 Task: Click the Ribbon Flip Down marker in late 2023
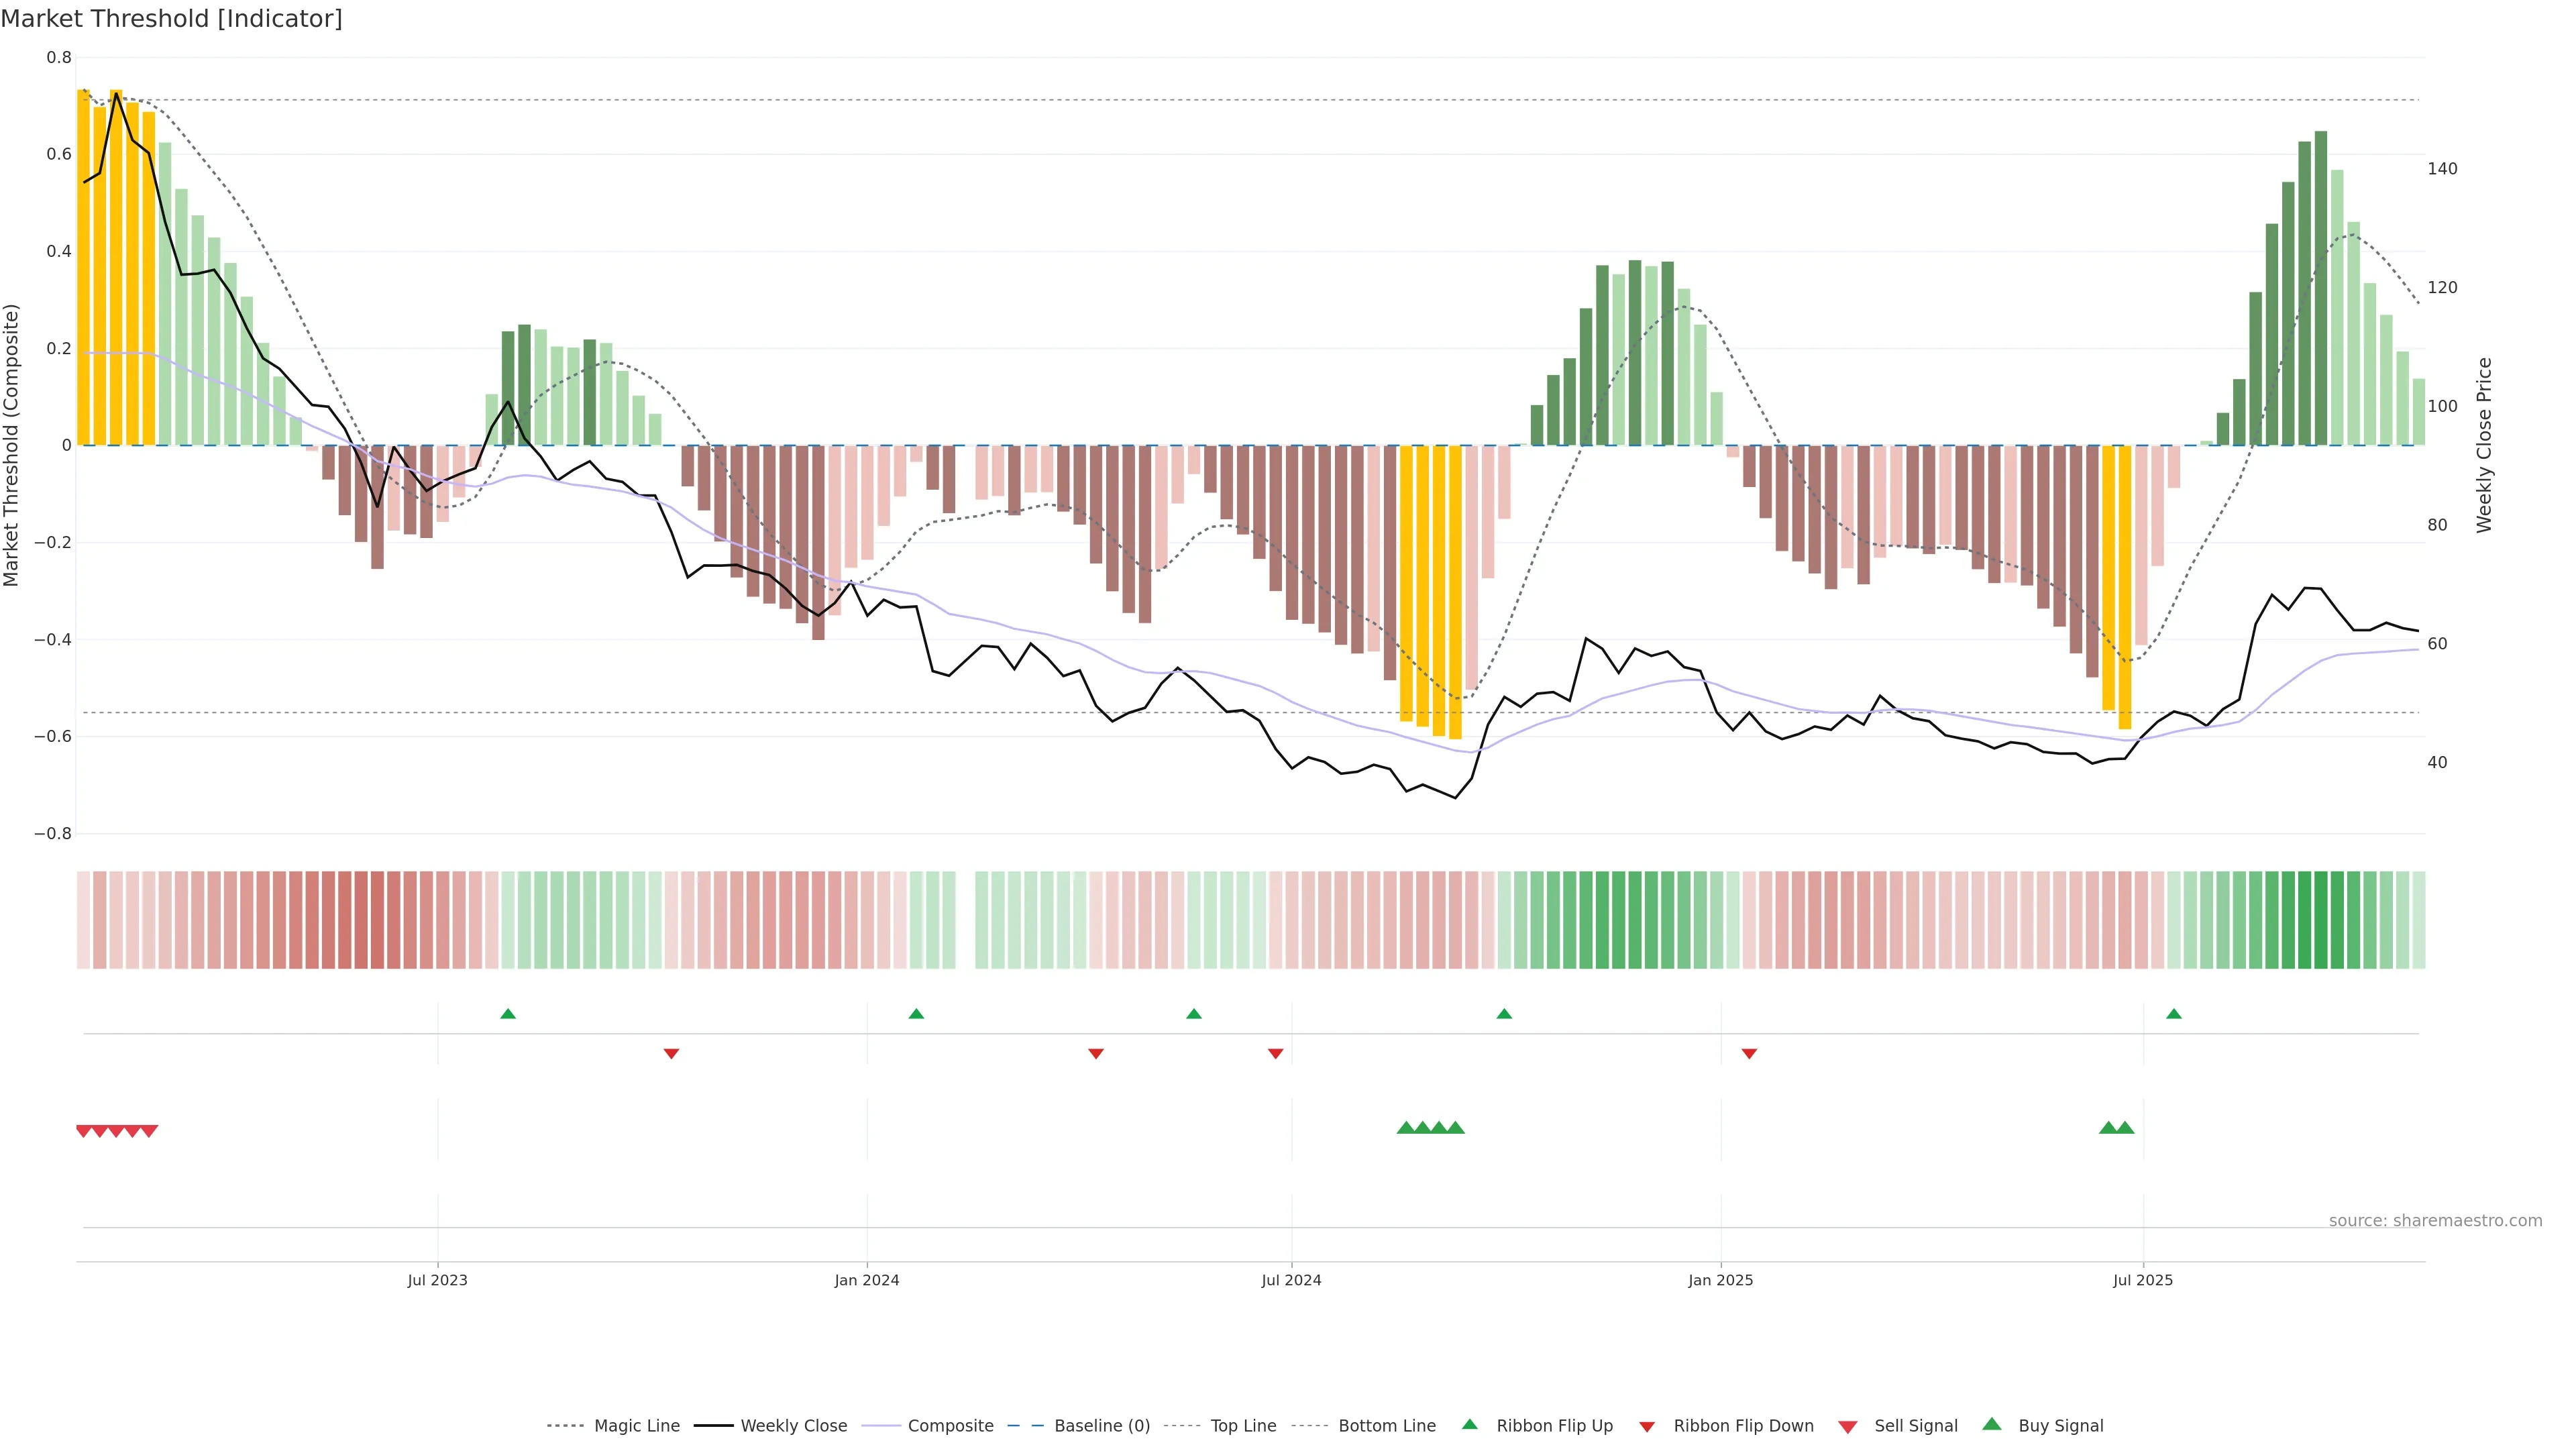[672, 1054]
